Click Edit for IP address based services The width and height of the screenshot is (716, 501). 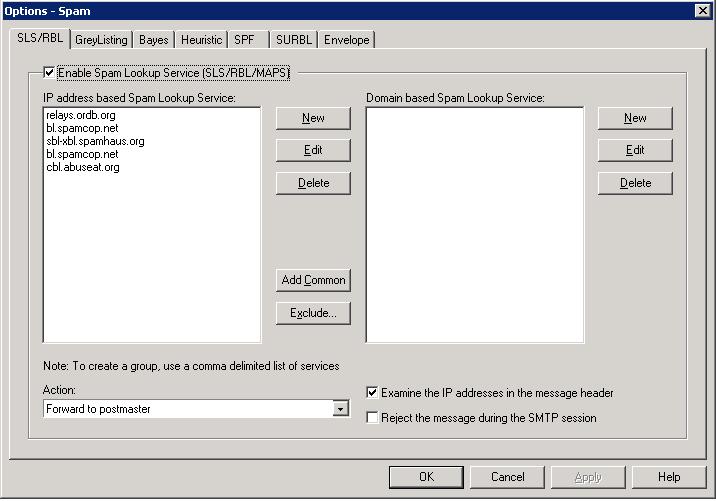point(313,150)
